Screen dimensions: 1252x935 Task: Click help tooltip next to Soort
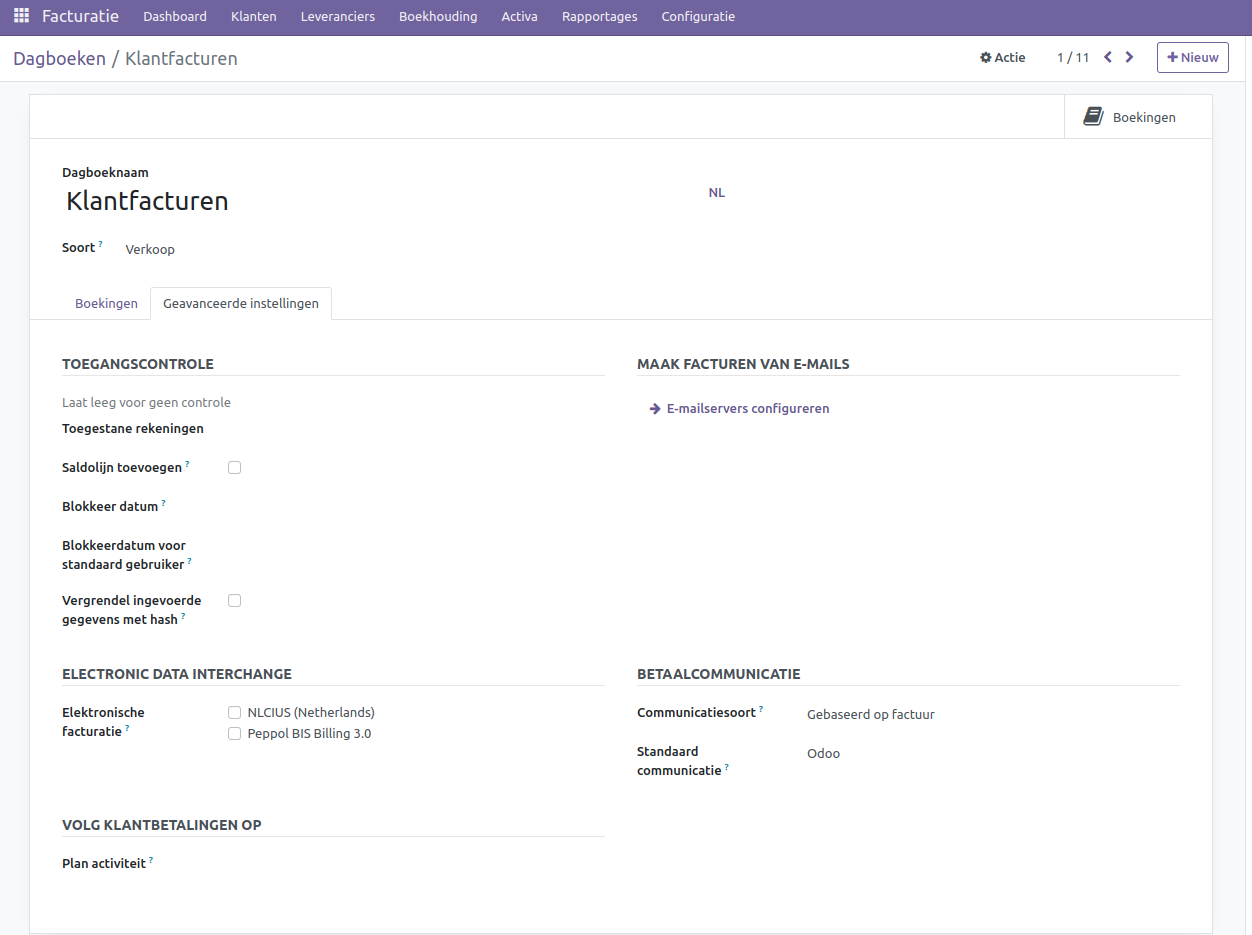coord(100,244)
